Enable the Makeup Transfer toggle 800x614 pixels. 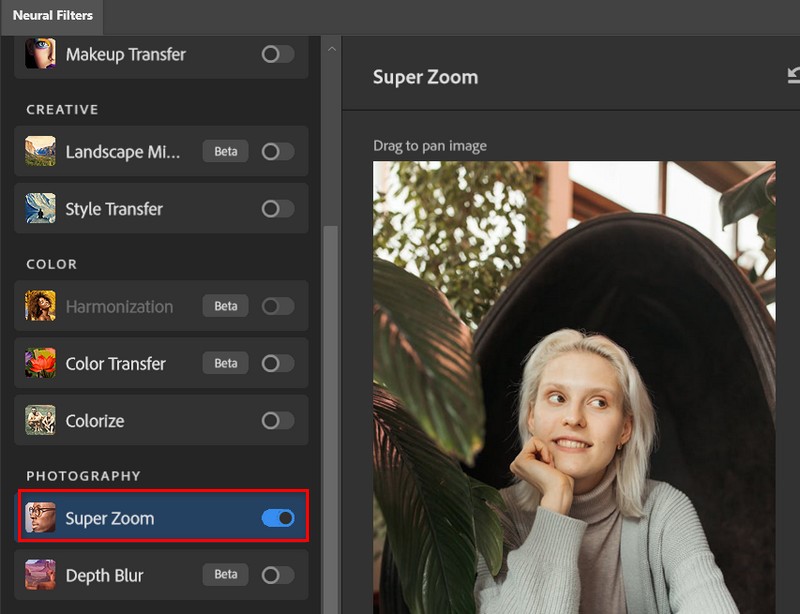278,54
